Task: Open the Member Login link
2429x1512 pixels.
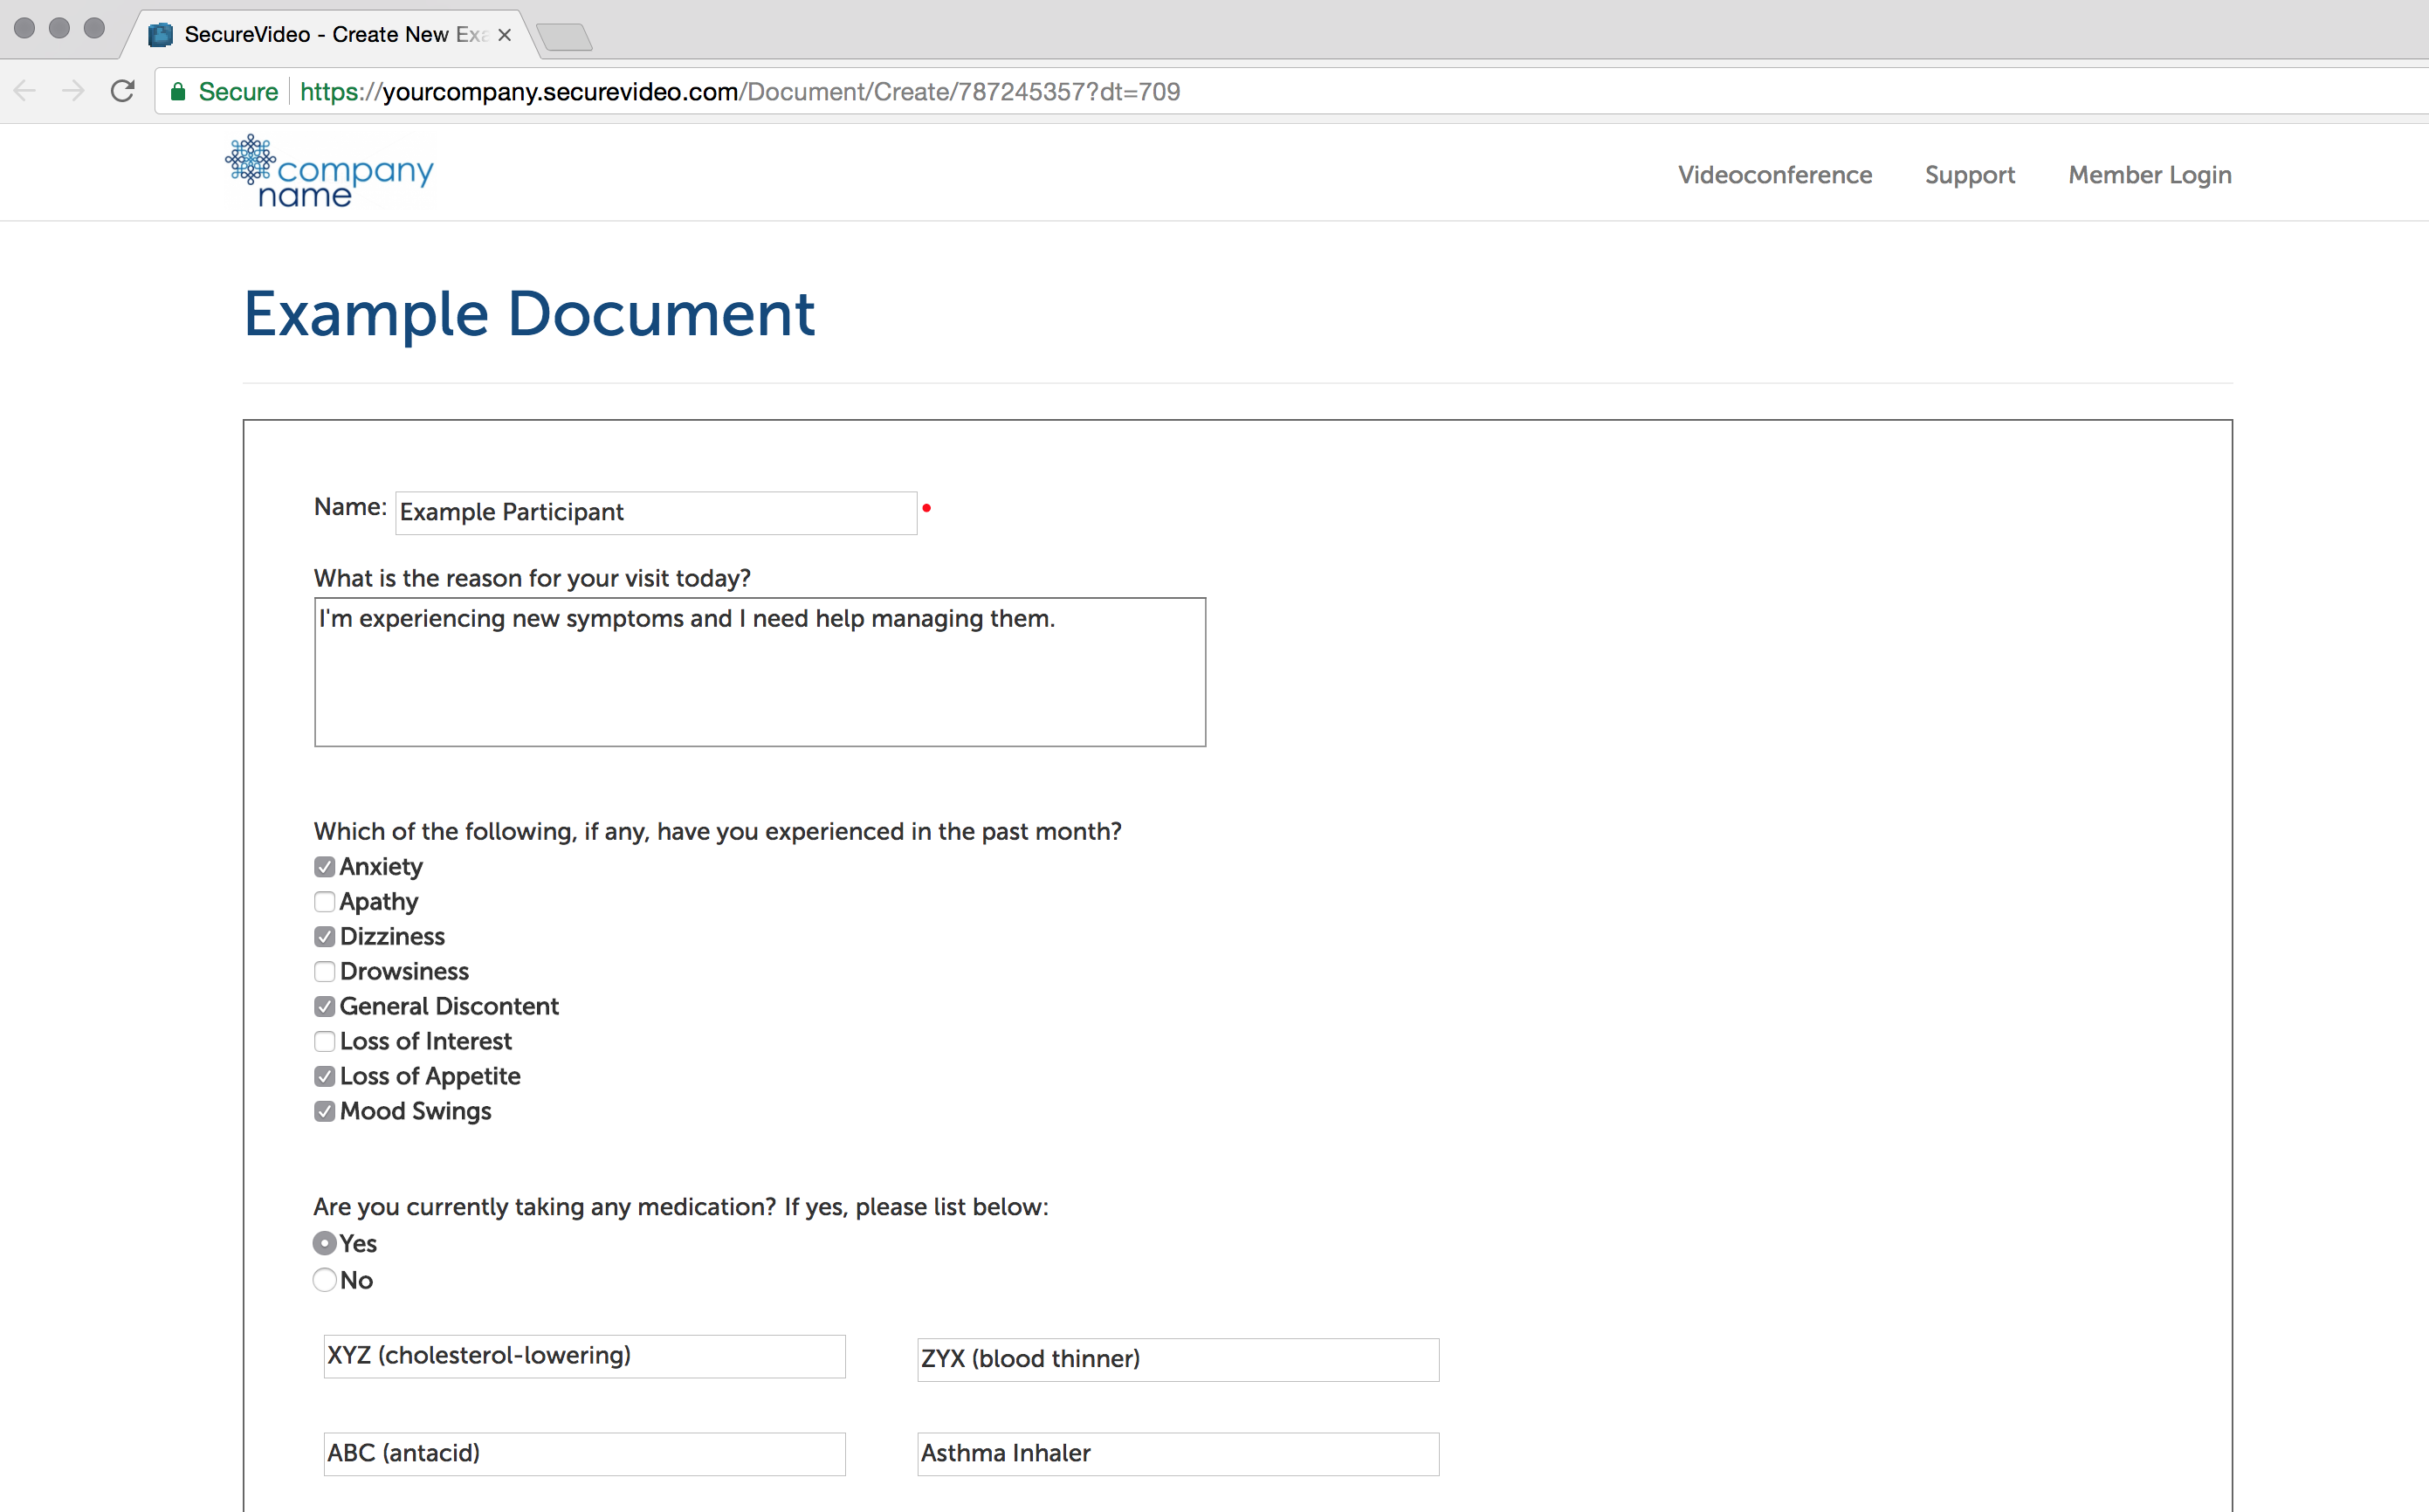Action: click(2150, 176)
